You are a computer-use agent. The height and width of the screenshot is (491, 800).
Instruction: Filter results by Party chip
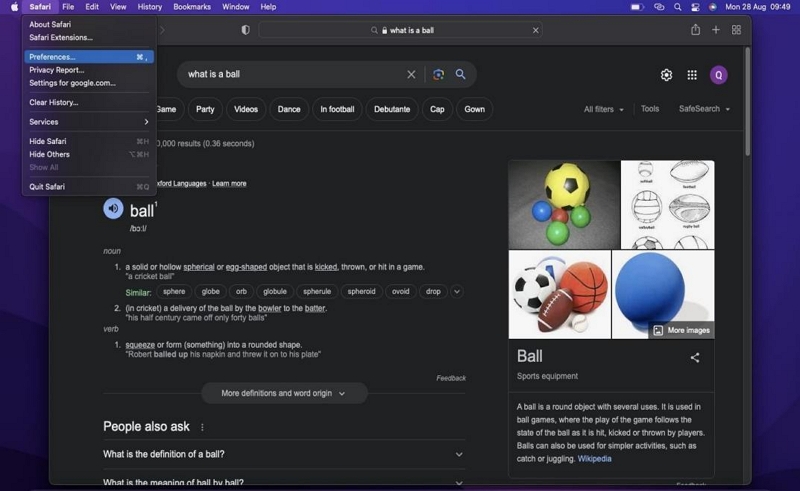tap(205, 109)
